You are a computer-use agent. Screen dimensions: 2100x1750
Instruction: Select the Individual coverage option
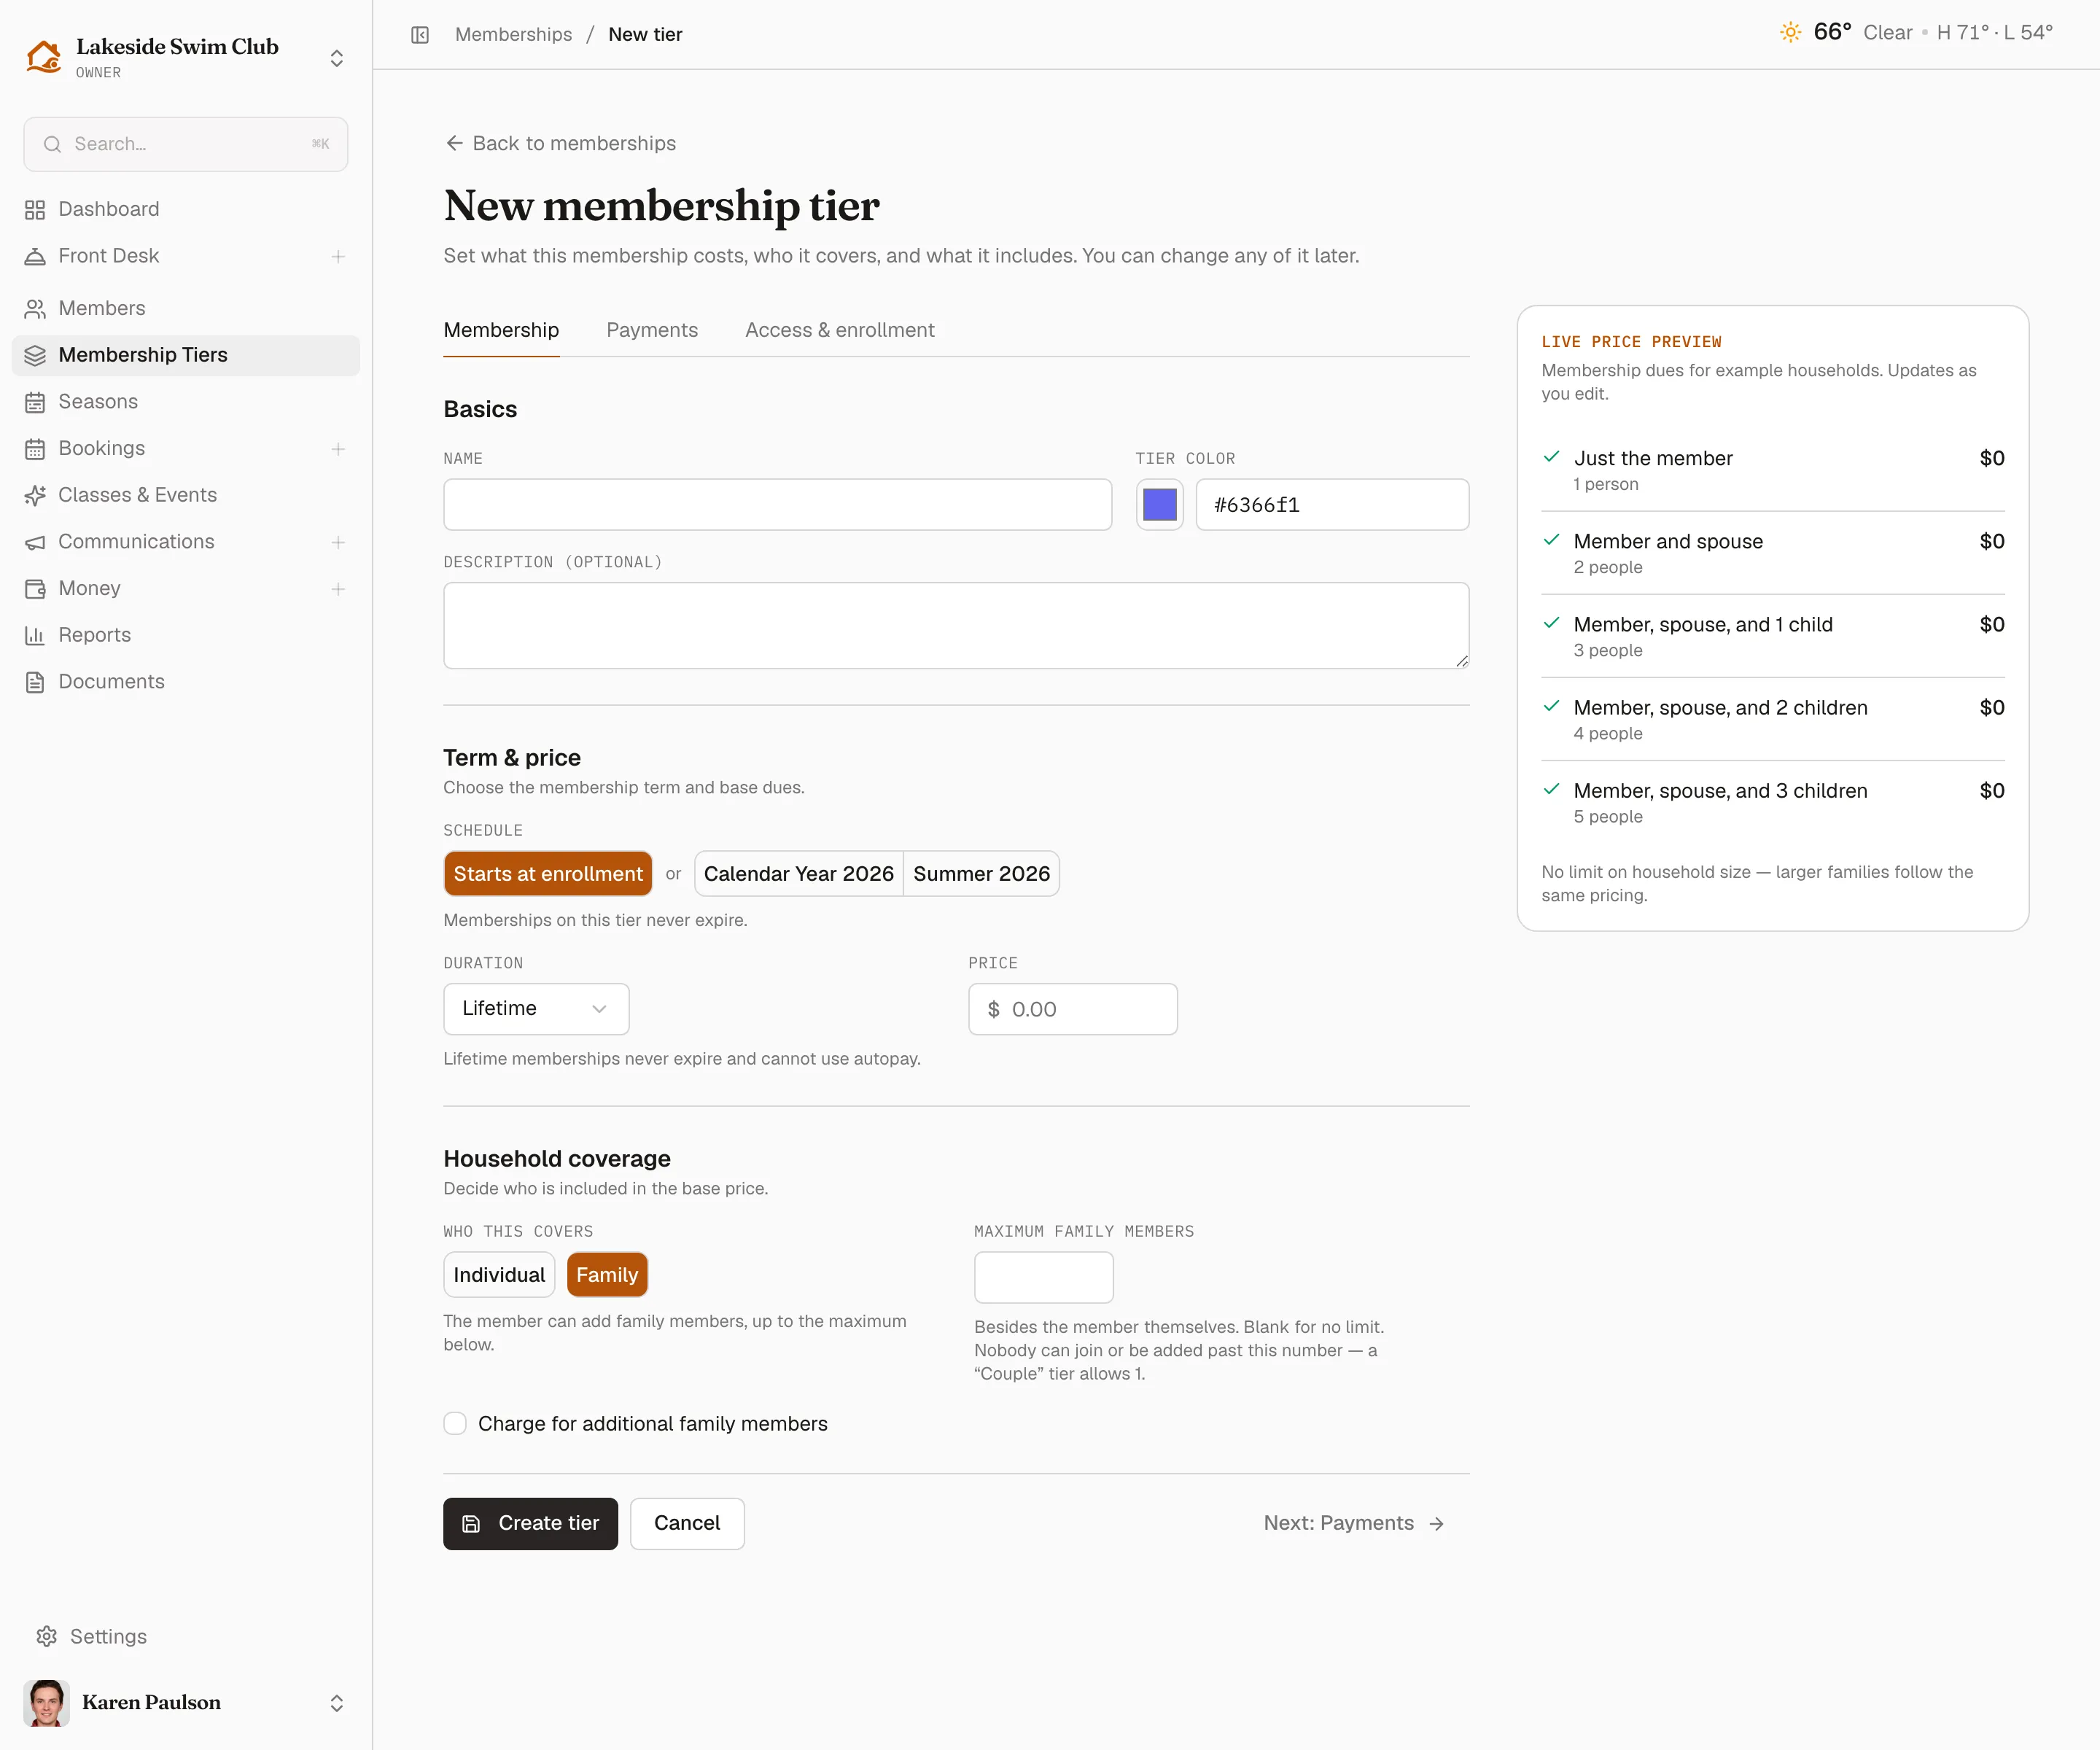[499, 1275]
